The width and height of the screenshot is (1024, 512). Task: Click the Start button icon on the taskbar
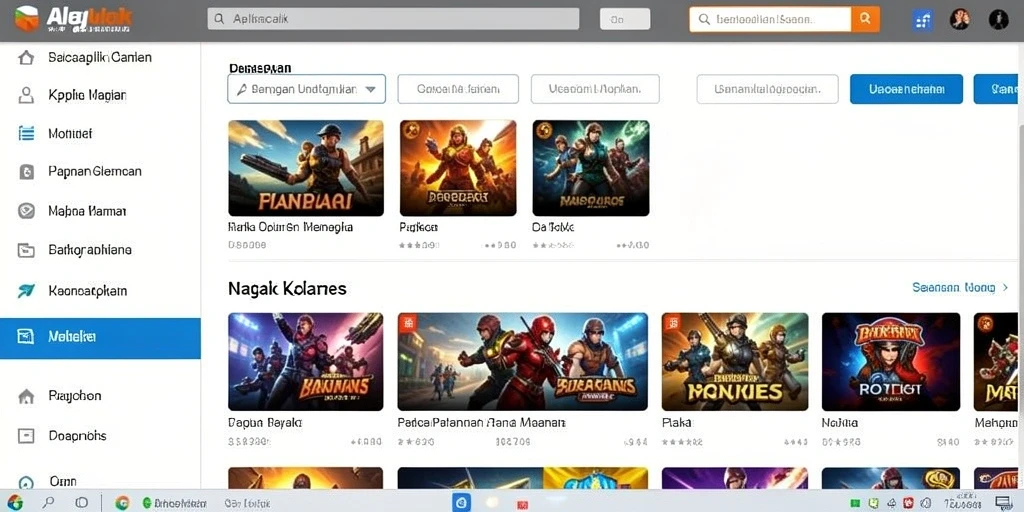point(14,502)
